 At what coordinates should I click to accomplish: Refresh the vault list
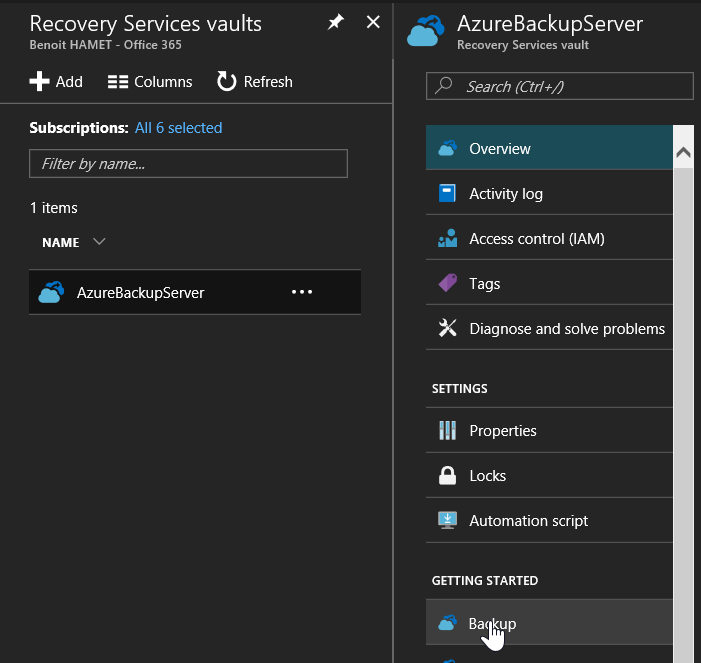(255, 82)
